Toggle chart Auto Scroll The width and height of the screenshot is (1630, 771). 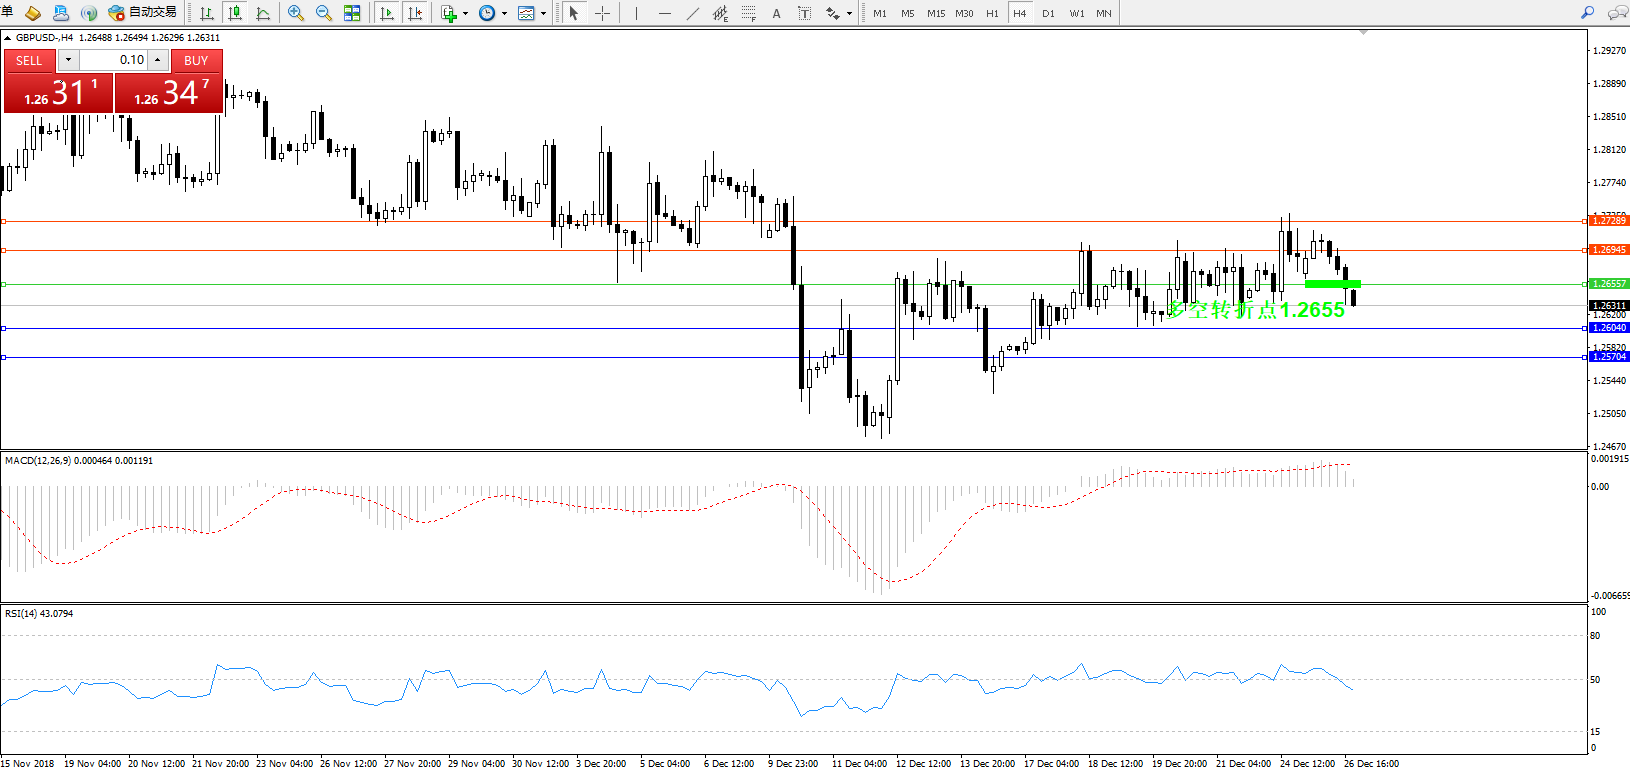(x=387, y=13)
